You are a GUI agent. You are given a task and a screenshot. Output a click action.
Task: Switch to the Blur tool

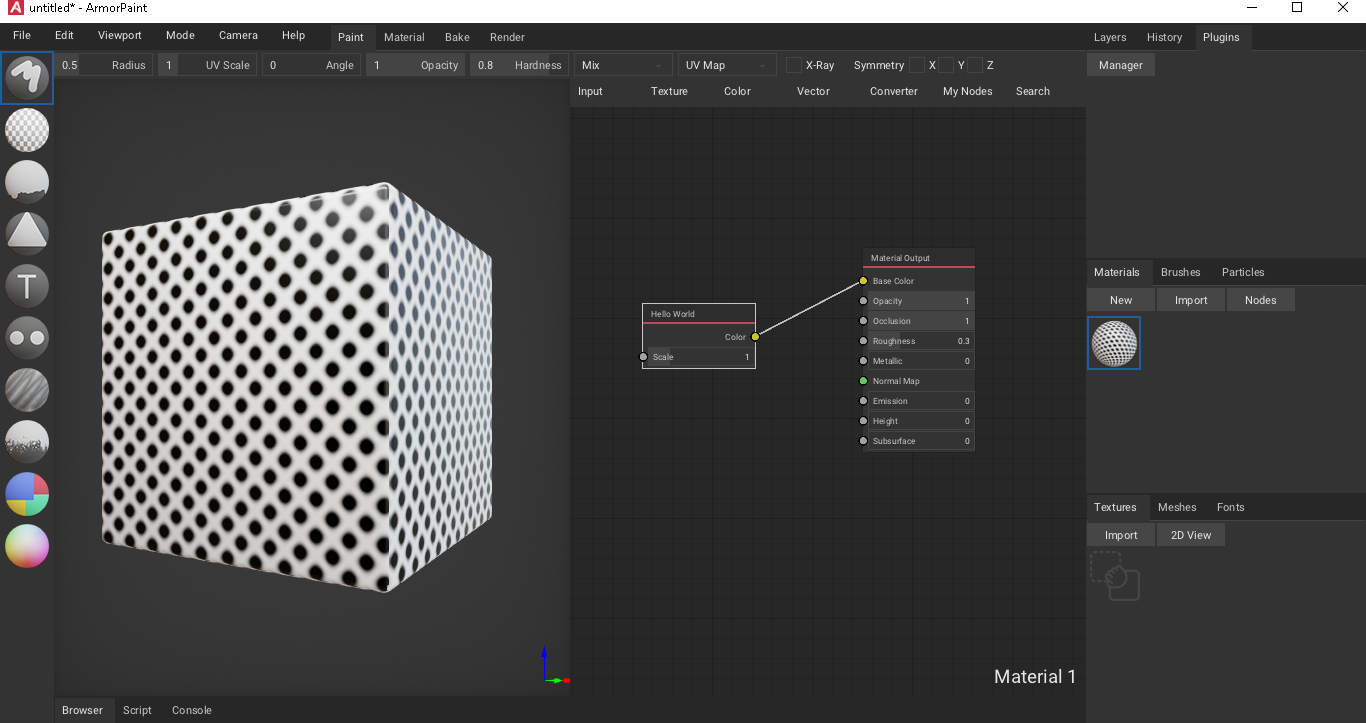[27, 390]
